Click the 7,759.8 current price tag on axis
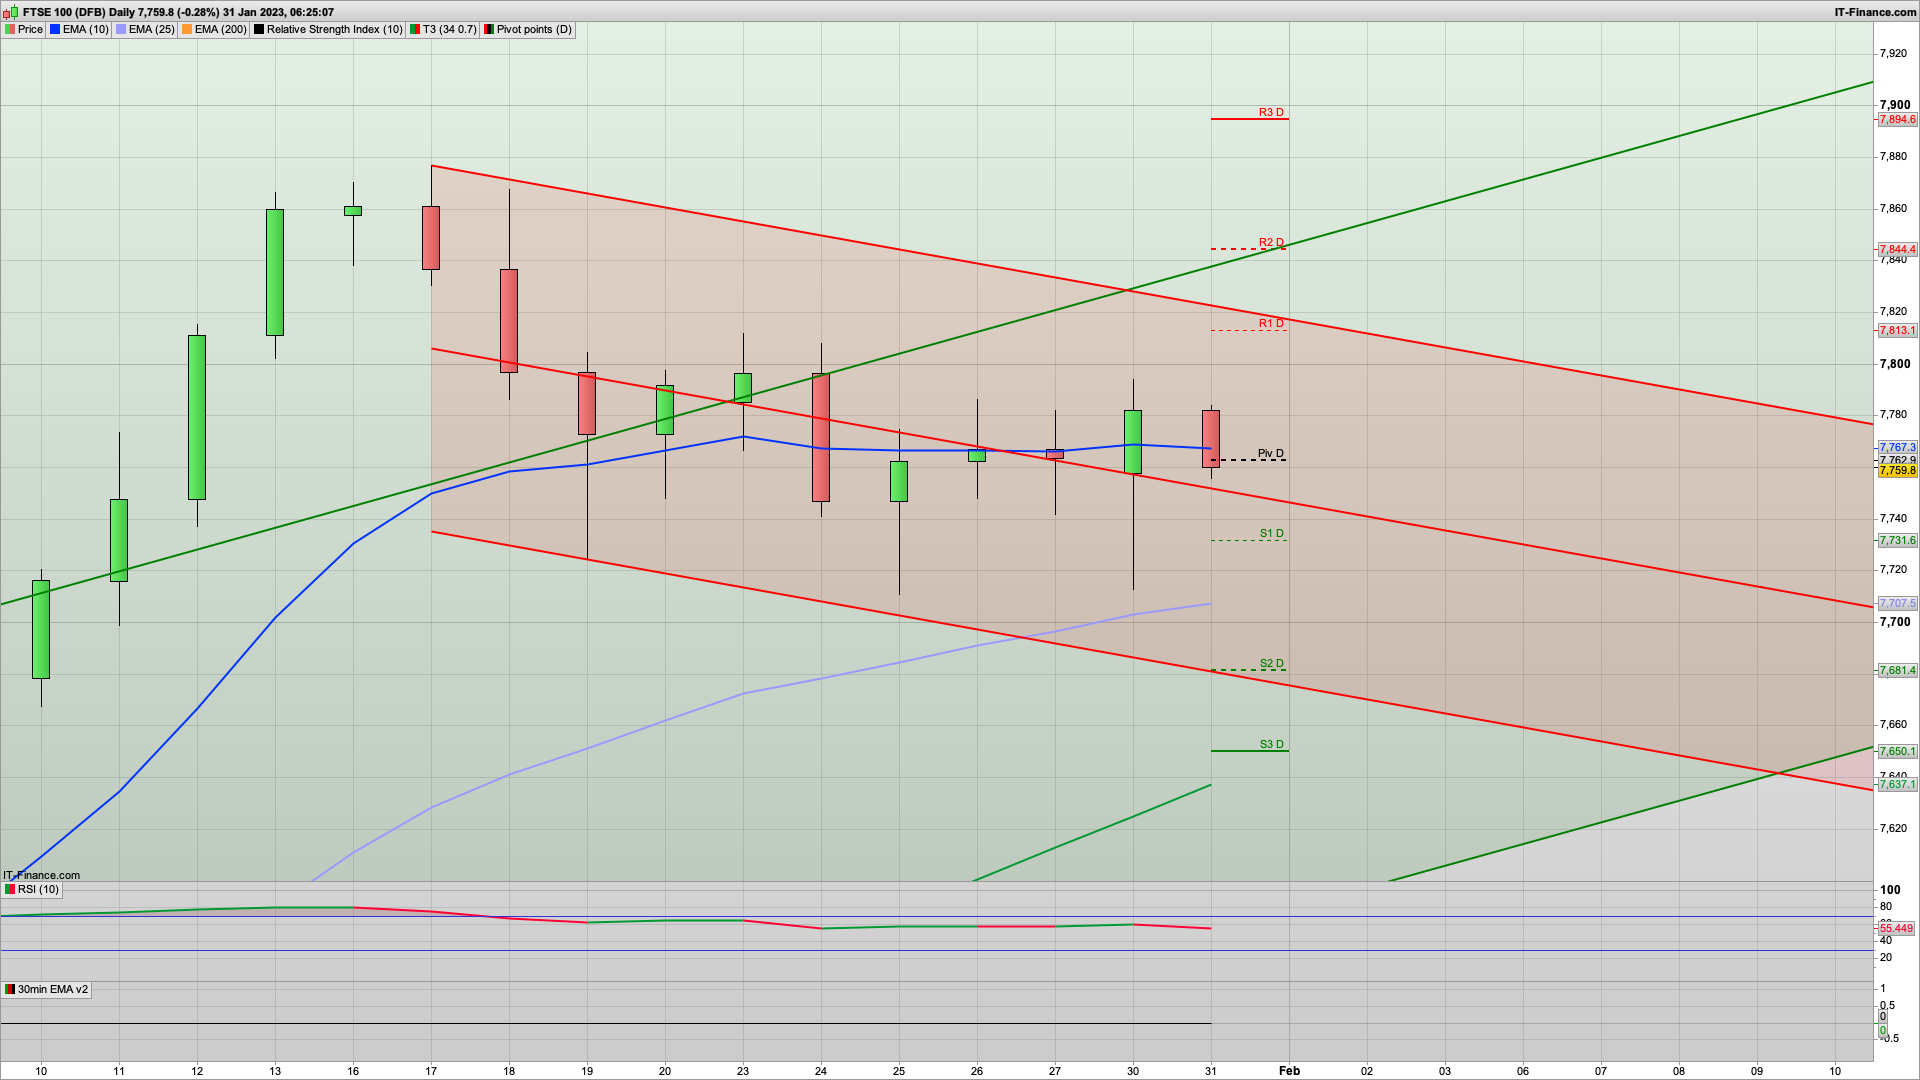This screenshot has height=1080, width=1920. click(1896, 471)
